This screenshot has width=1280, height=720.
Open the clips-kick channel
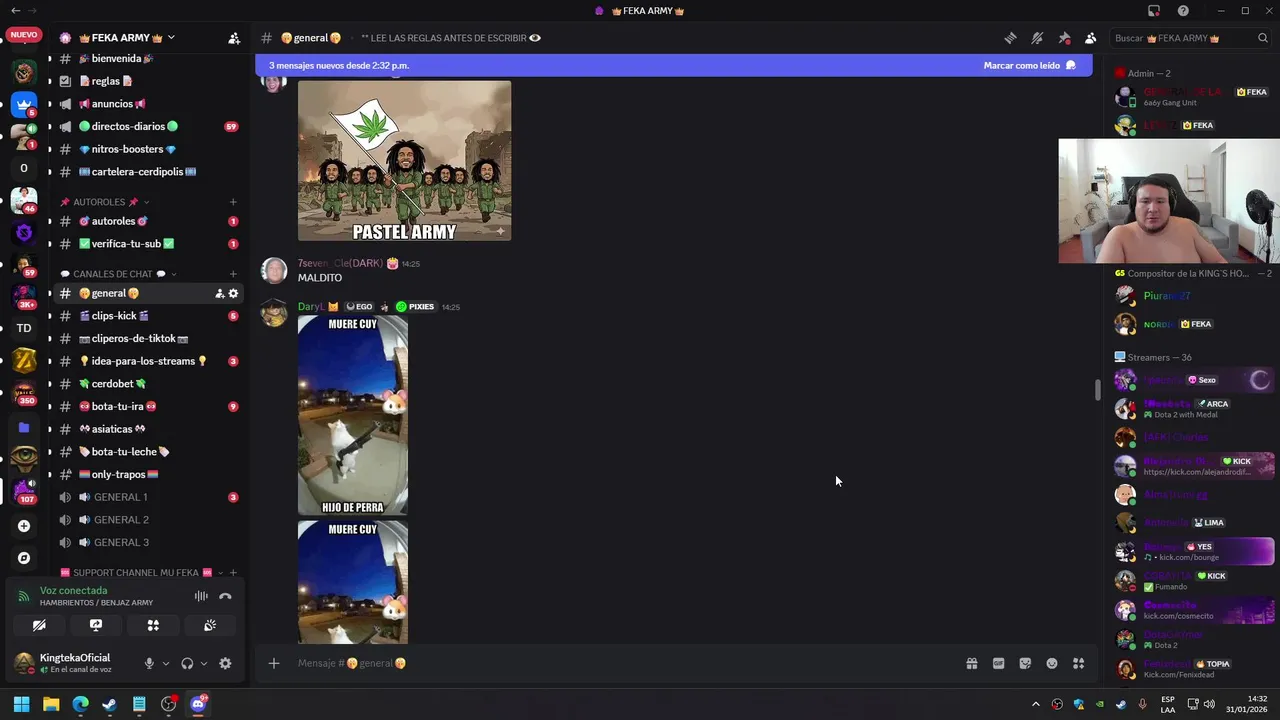click(x=148, y=316)
